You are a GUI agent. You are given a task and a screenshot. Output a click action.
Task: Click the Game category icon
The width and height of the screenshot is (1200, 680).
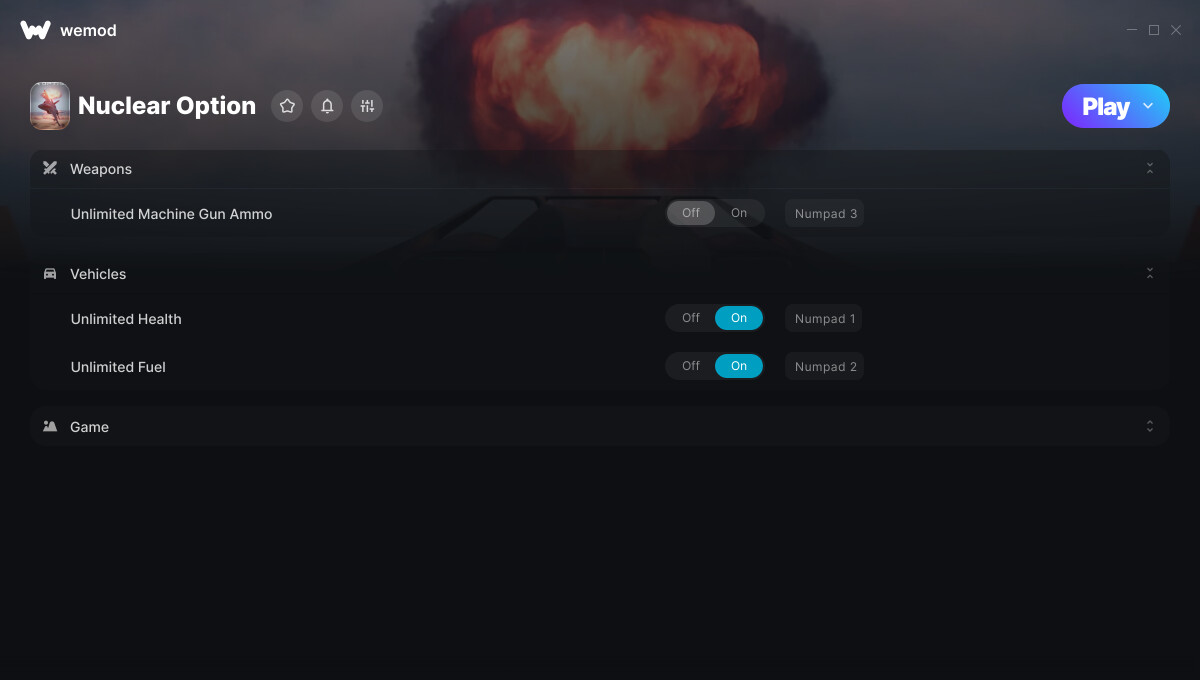[x=50, y=427]
